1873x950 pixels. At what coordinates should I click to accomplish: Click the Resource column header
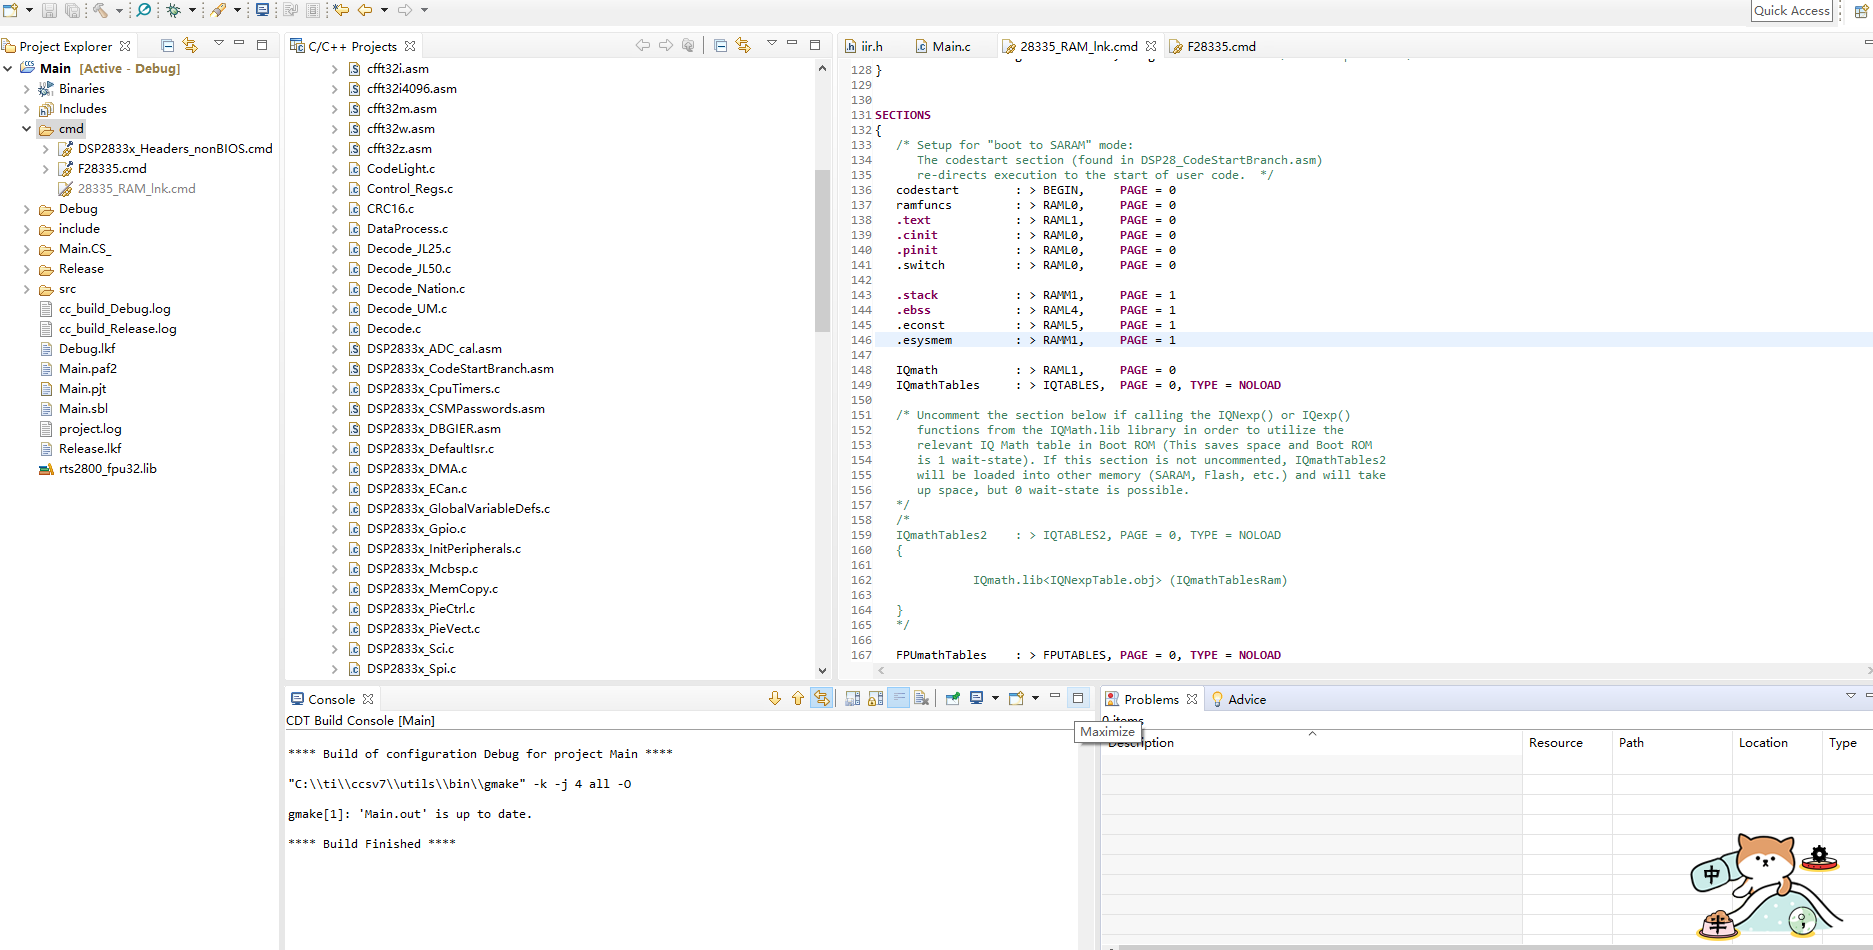(x=1555, y=743)
